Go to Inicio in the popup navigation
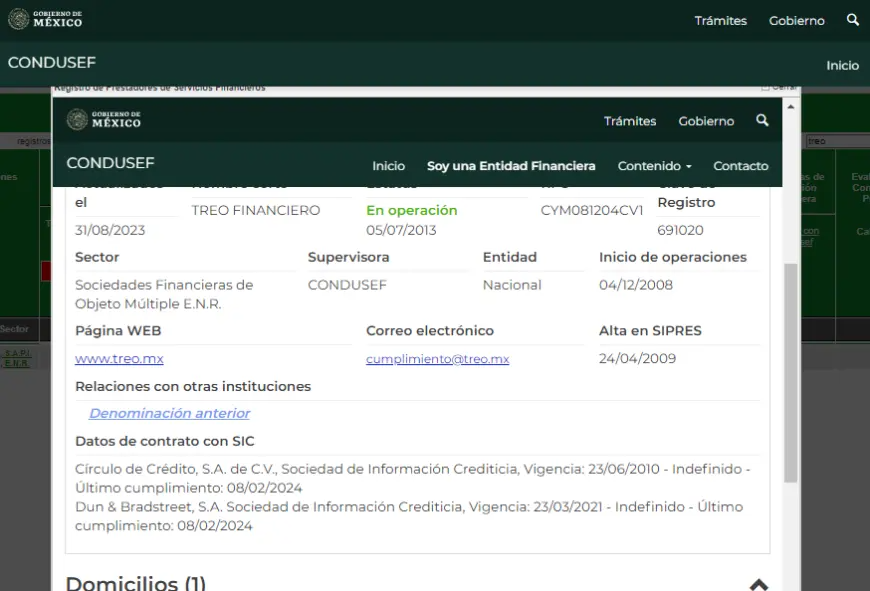870x591 pixels. point(388,166)
